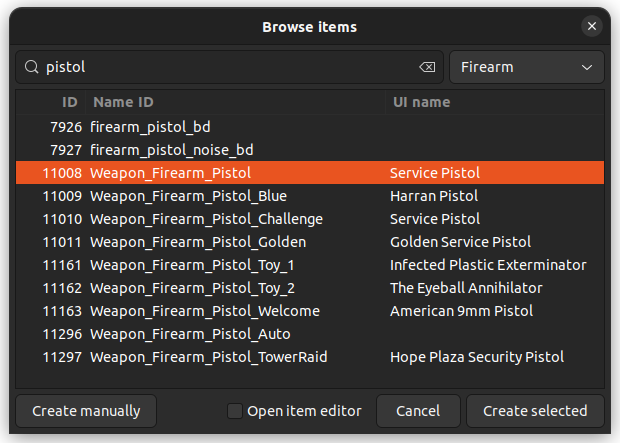This screenshot has width=620, height=443.
Task: Choose the American 9mm Pistol entry
Action: (461, 311)
